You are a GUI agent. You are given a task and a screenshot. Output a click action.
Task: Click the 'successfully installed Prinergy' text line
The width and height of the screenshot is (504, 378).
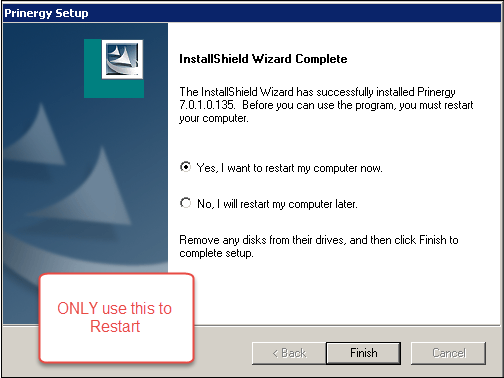coord(317,92)
